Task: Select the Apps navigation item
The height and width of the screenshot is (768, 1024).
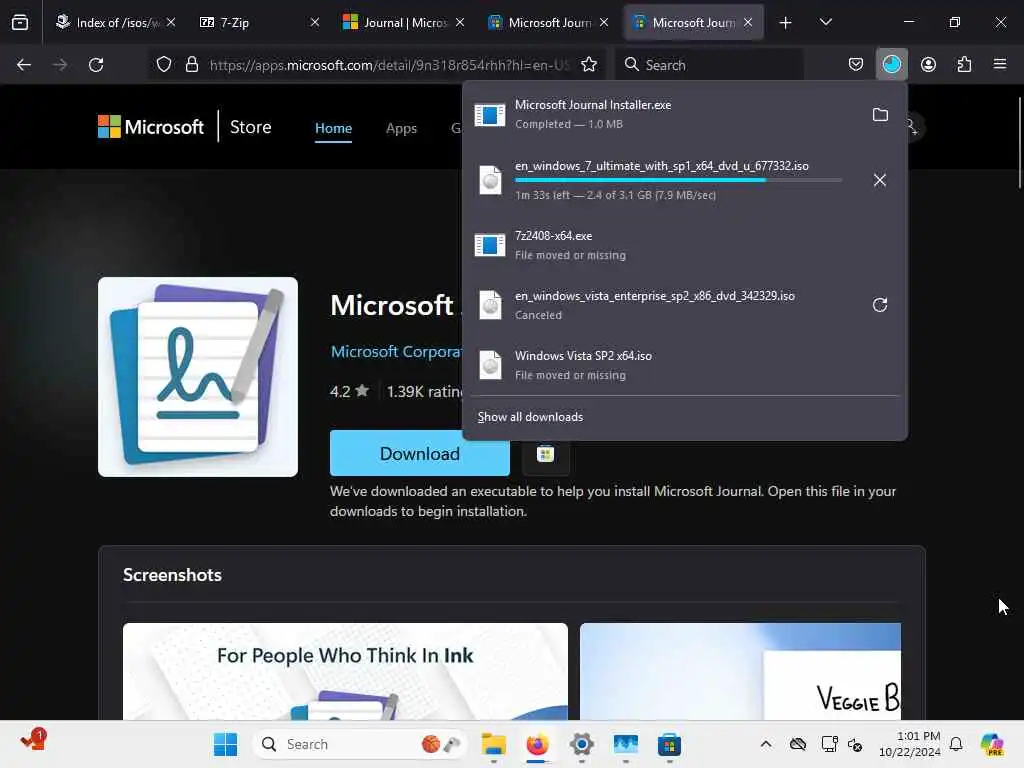Action: click(401, 128)
